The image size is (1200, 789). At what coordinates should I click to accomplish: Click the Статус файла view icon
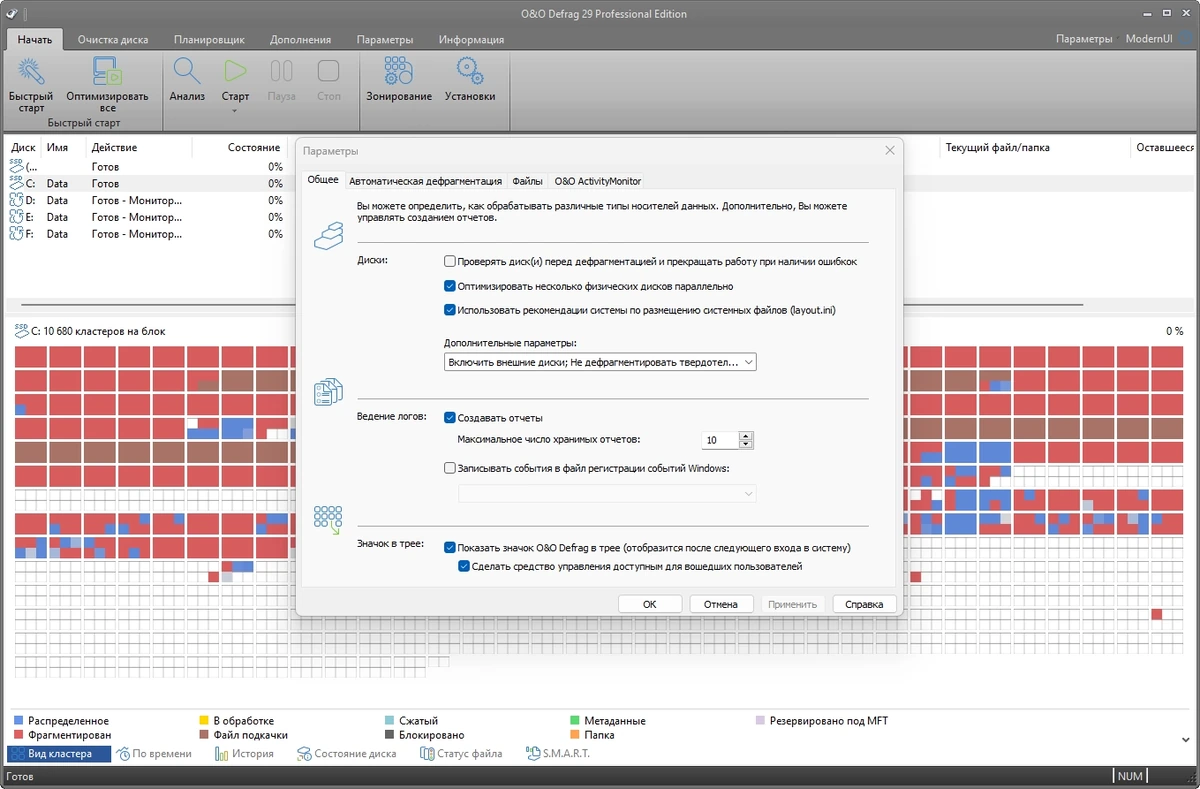pyautogui.click(x=426, y=753)
